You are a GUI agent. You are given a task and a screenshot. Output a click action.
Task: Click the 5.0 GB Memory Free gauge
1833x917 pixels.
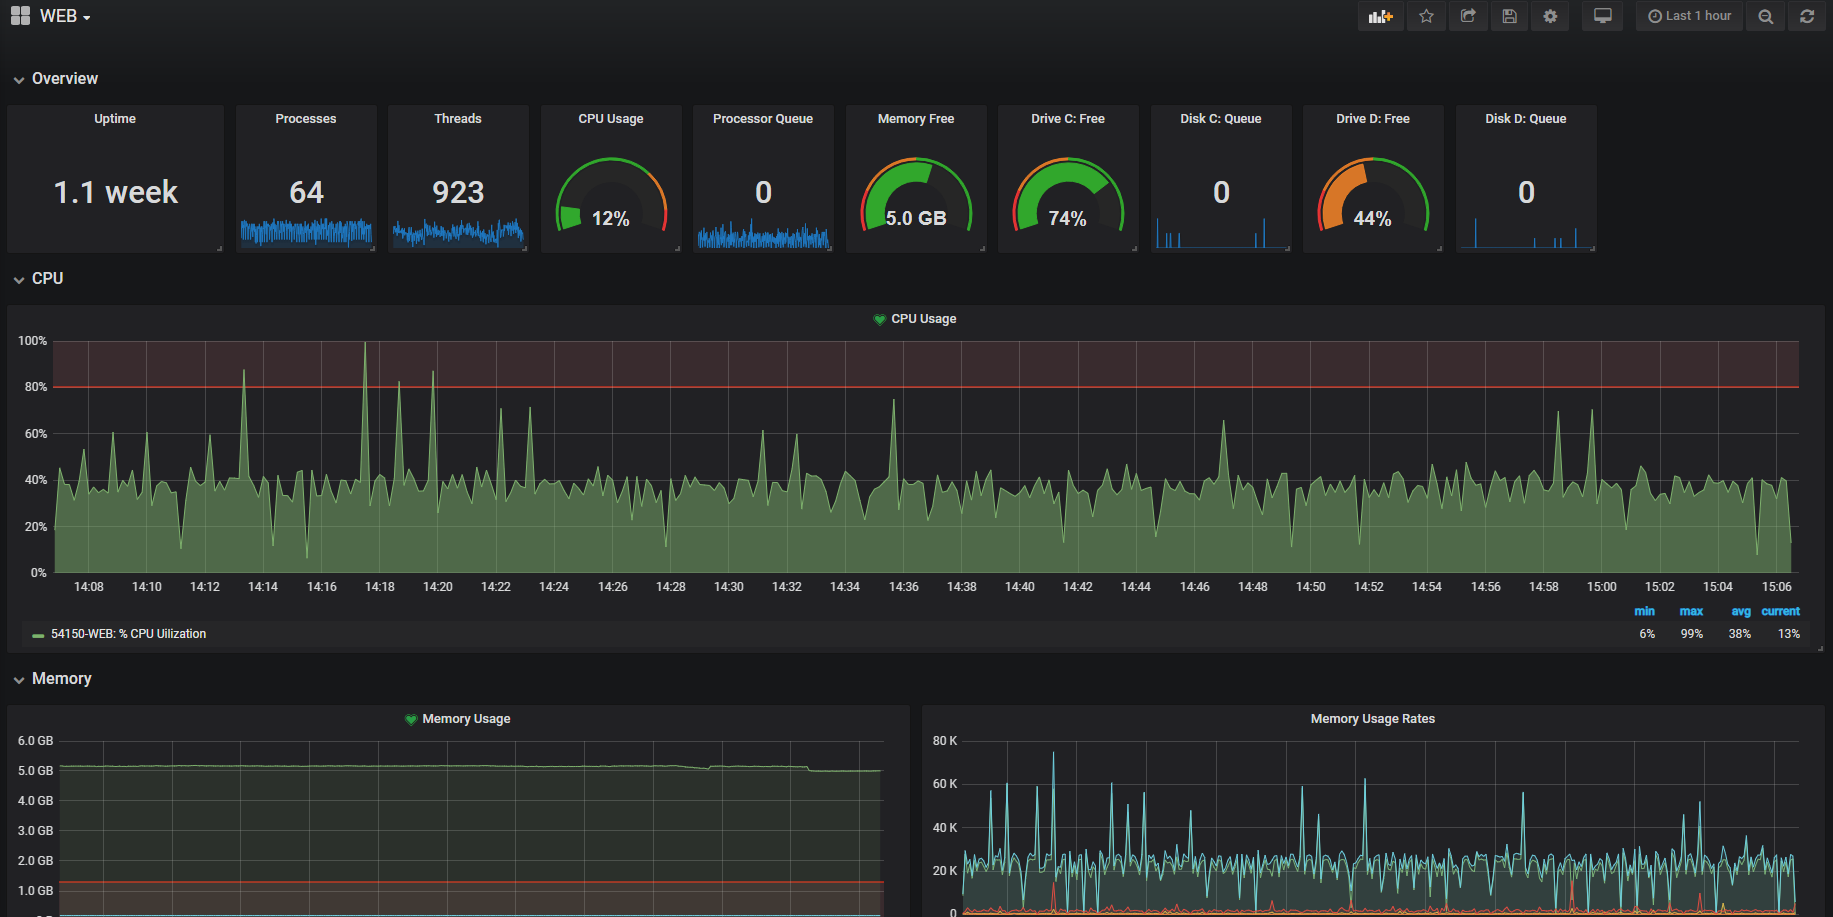coord(916,195)
